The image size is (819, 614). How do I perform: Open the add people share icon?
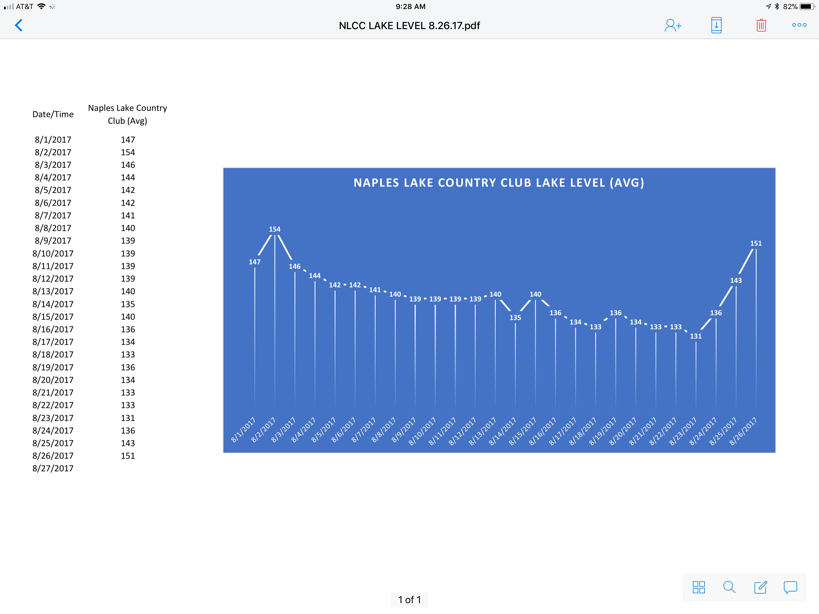[x=673, y=25]
